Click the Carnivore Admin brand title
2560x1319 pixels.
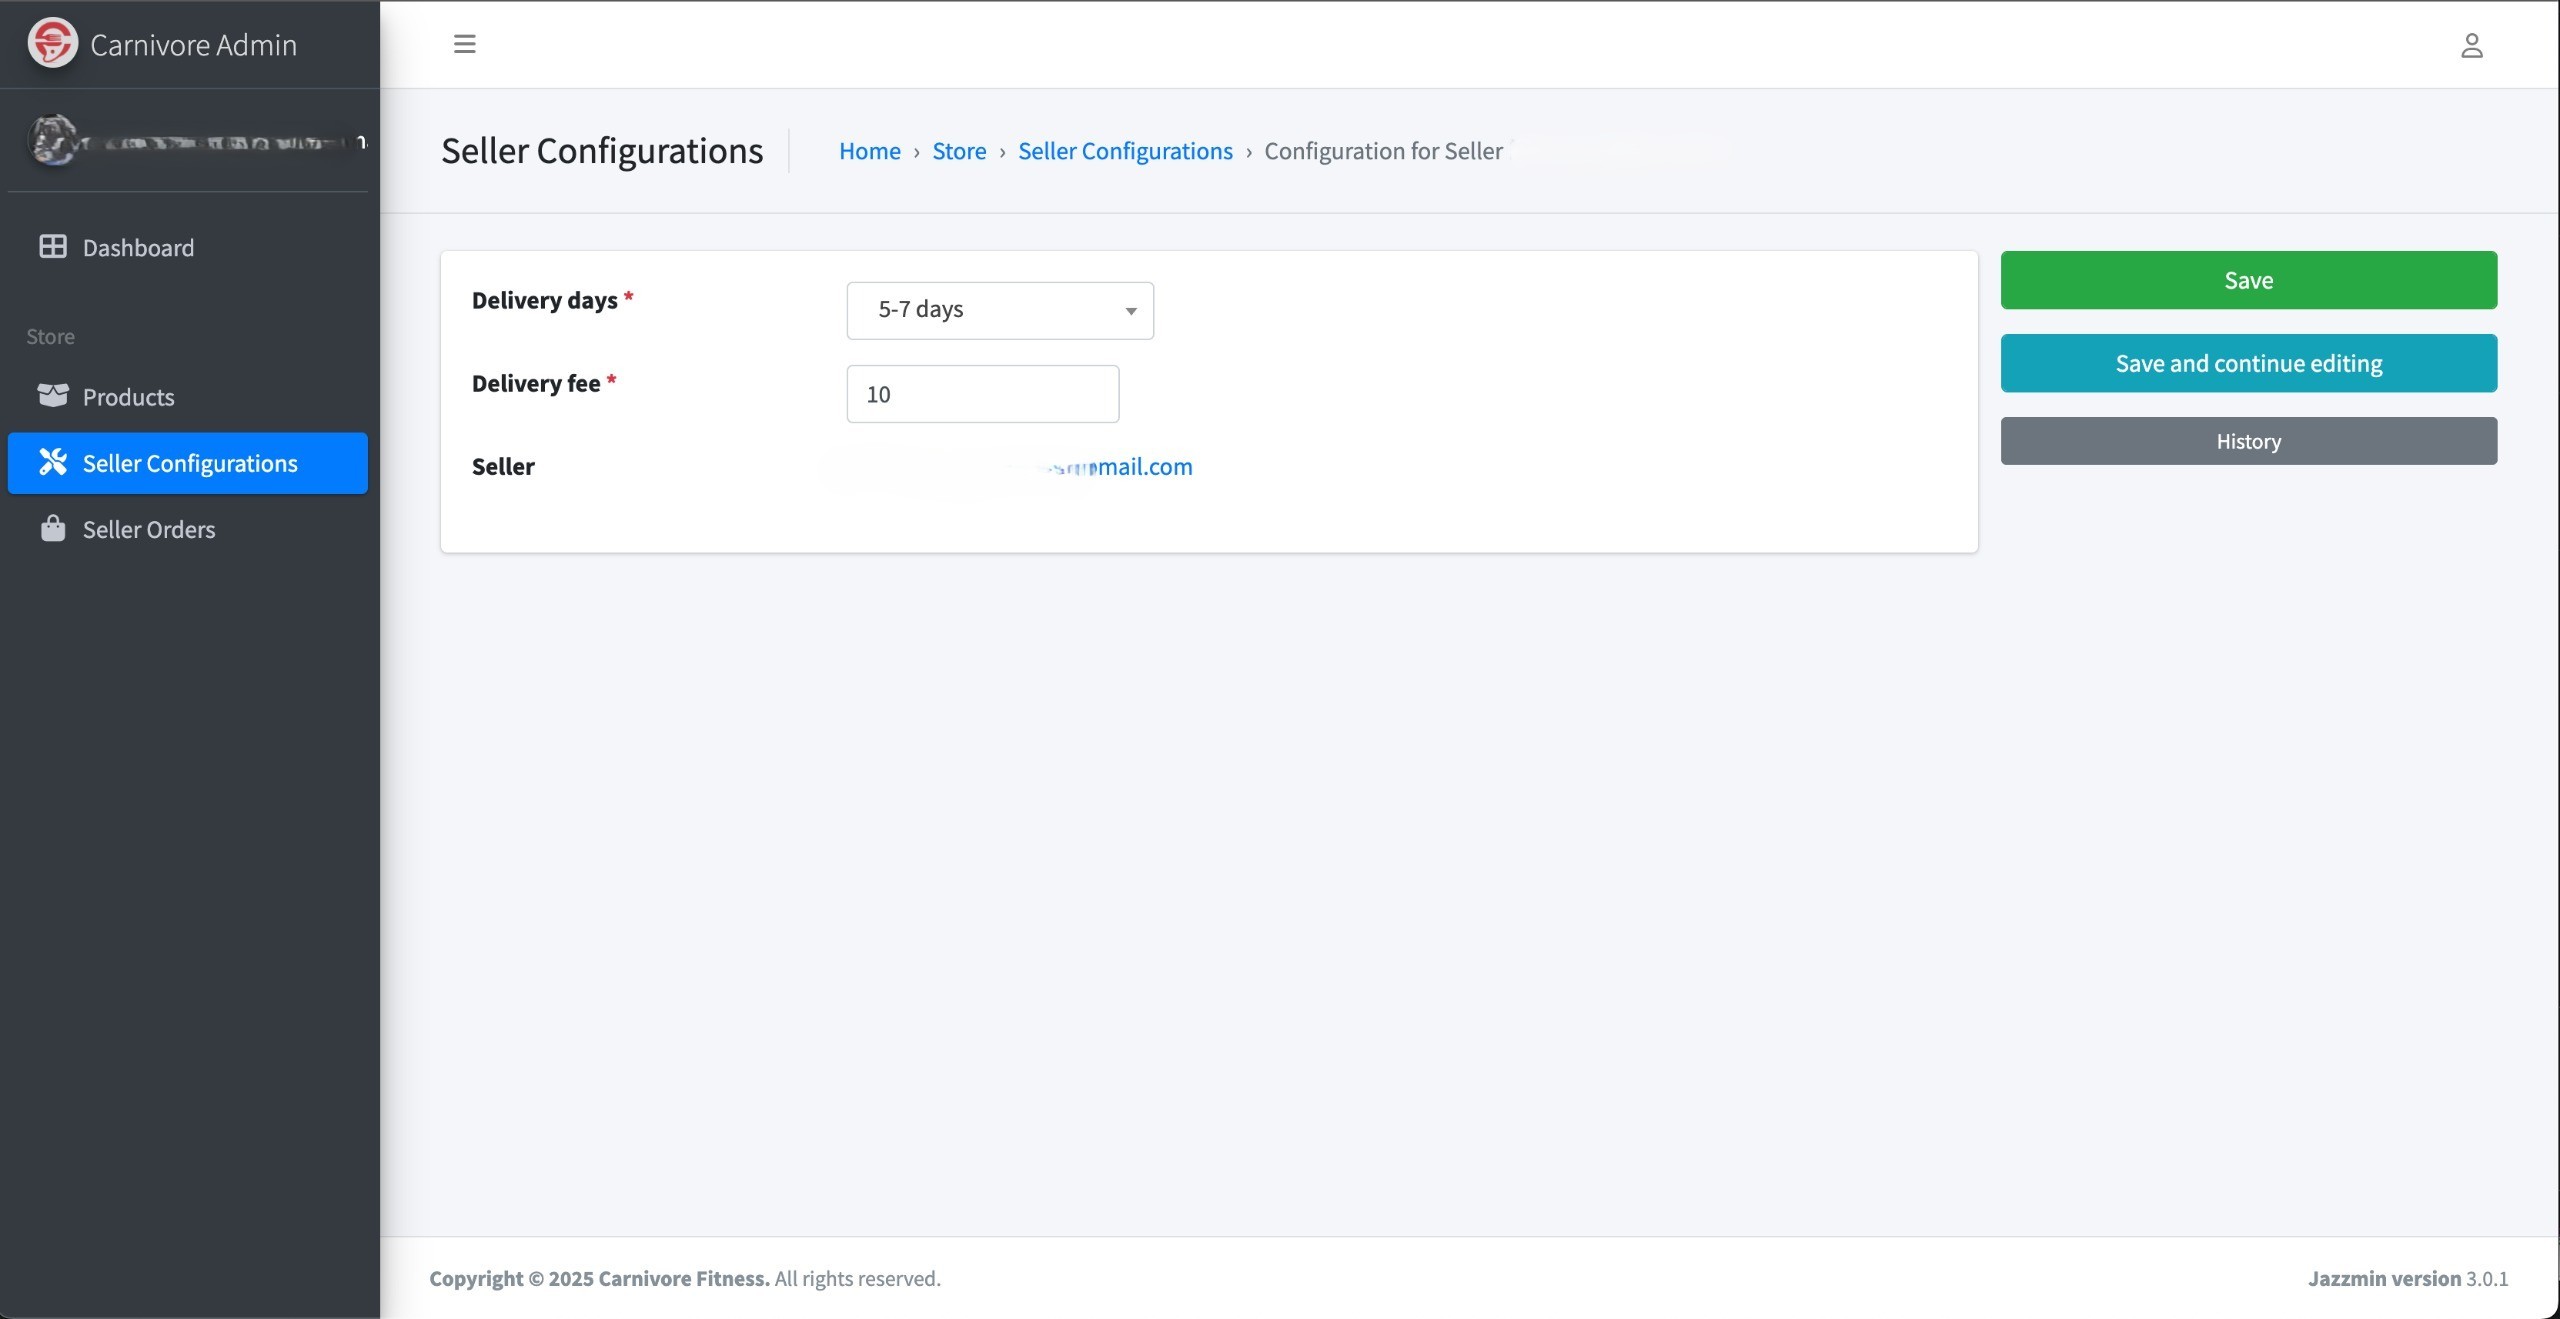pos(193,45)
